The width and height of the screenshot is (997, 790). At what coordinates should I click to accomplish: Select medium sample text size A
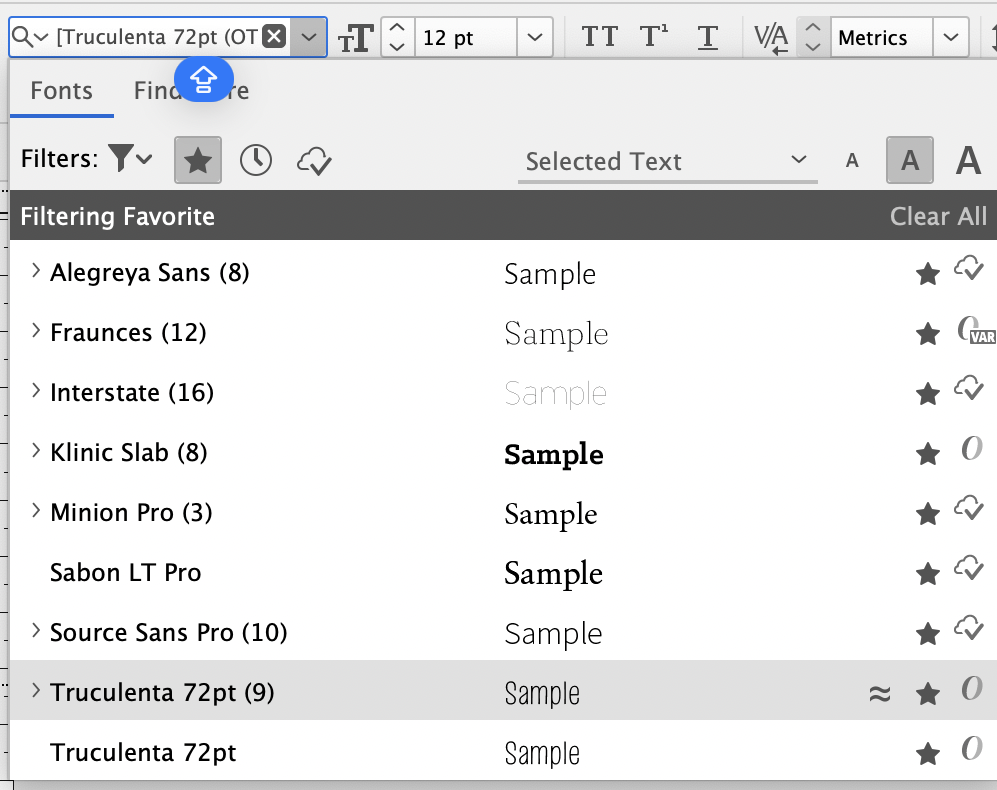coord(910,160)
